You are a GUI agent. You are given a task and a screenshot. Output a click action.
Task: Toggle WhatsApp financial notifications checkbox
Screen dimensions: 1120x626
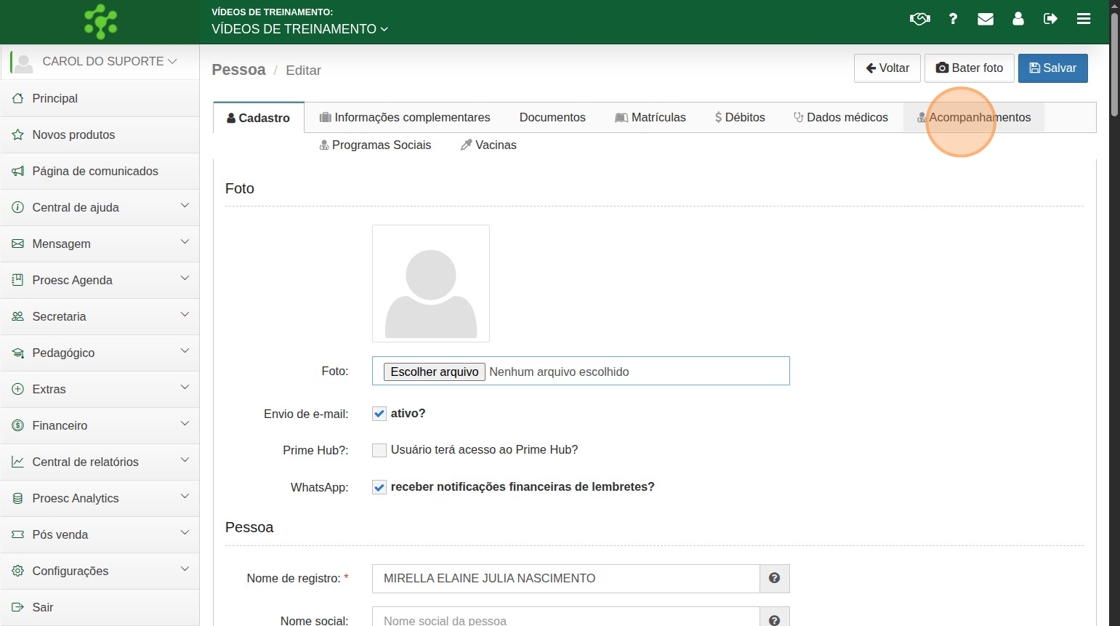click(x=379, y=487)
